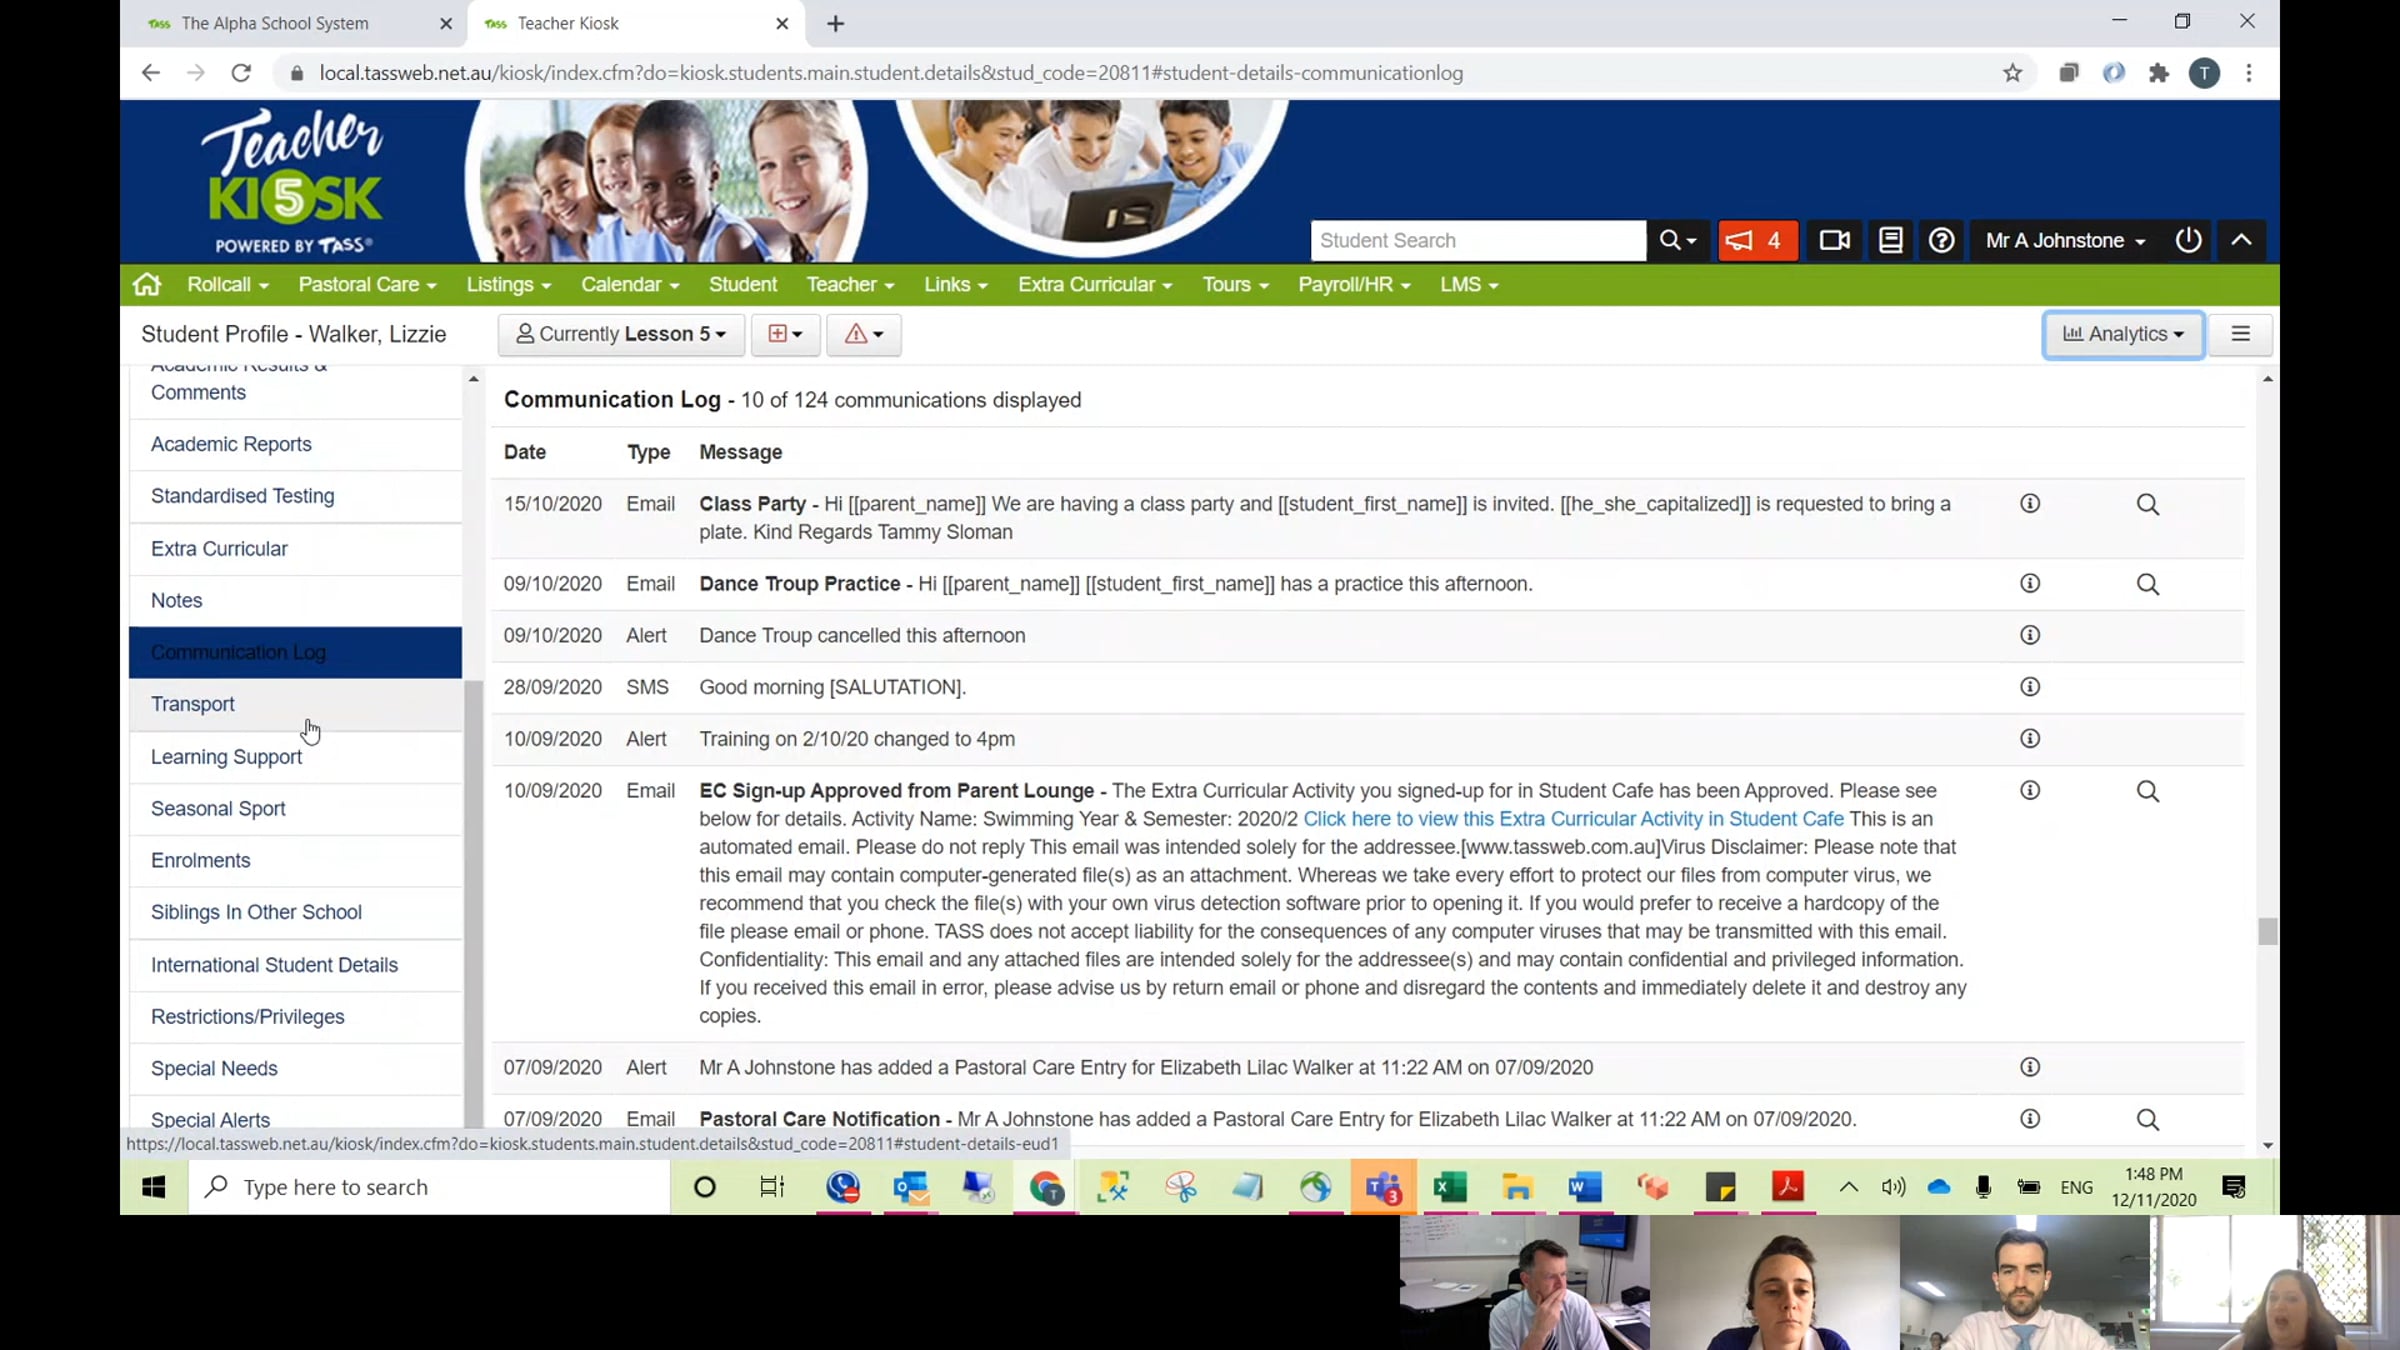Expand the Currently Lesson 5 dropdown
Viewport: 2400px width, 1350px height.
click(x=621, y=334)
